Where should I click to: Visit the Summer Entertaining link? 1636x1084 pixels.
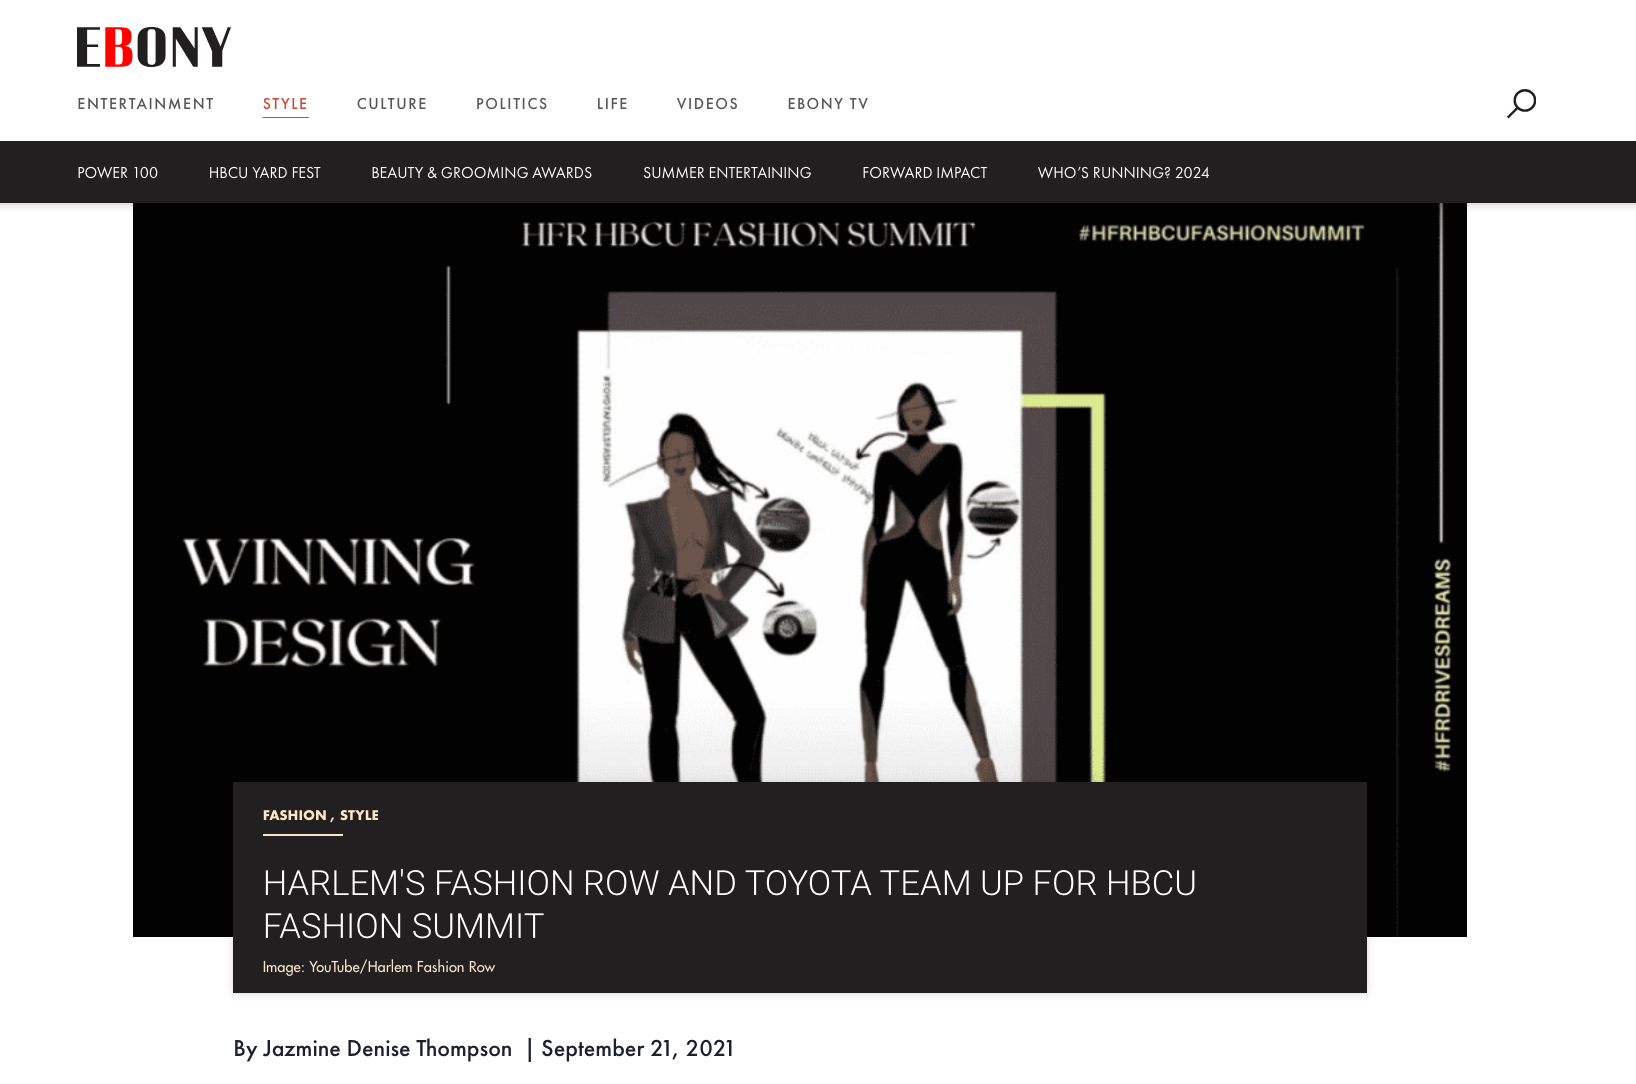[727, 173]
